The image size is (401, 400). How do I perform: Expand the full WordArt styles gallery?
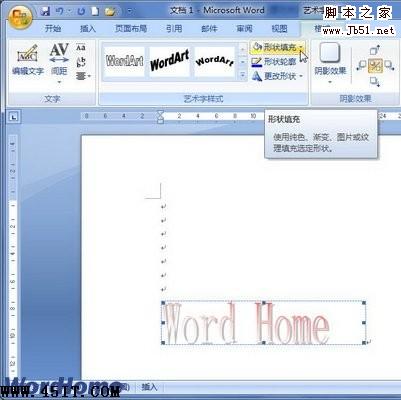point(243,75)
